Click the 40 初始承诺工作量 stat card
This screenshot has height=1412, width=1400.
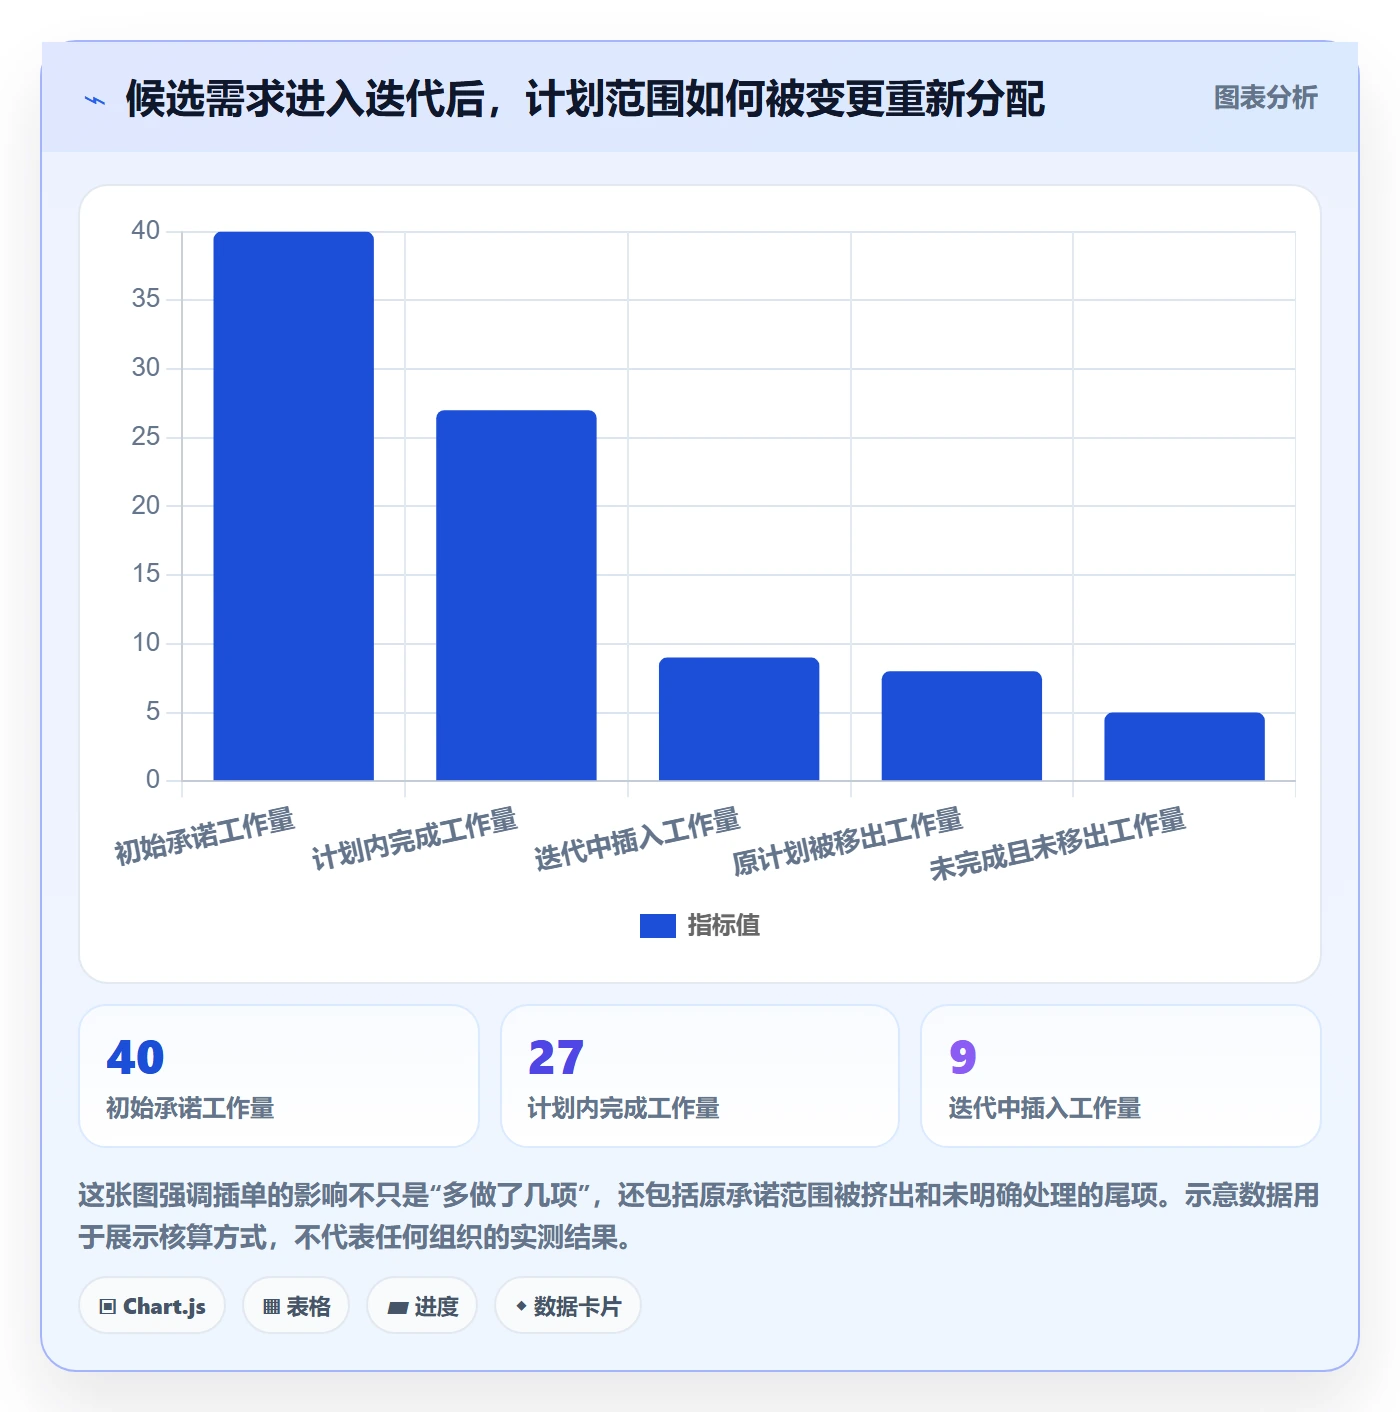click(x=279, y=1076)
